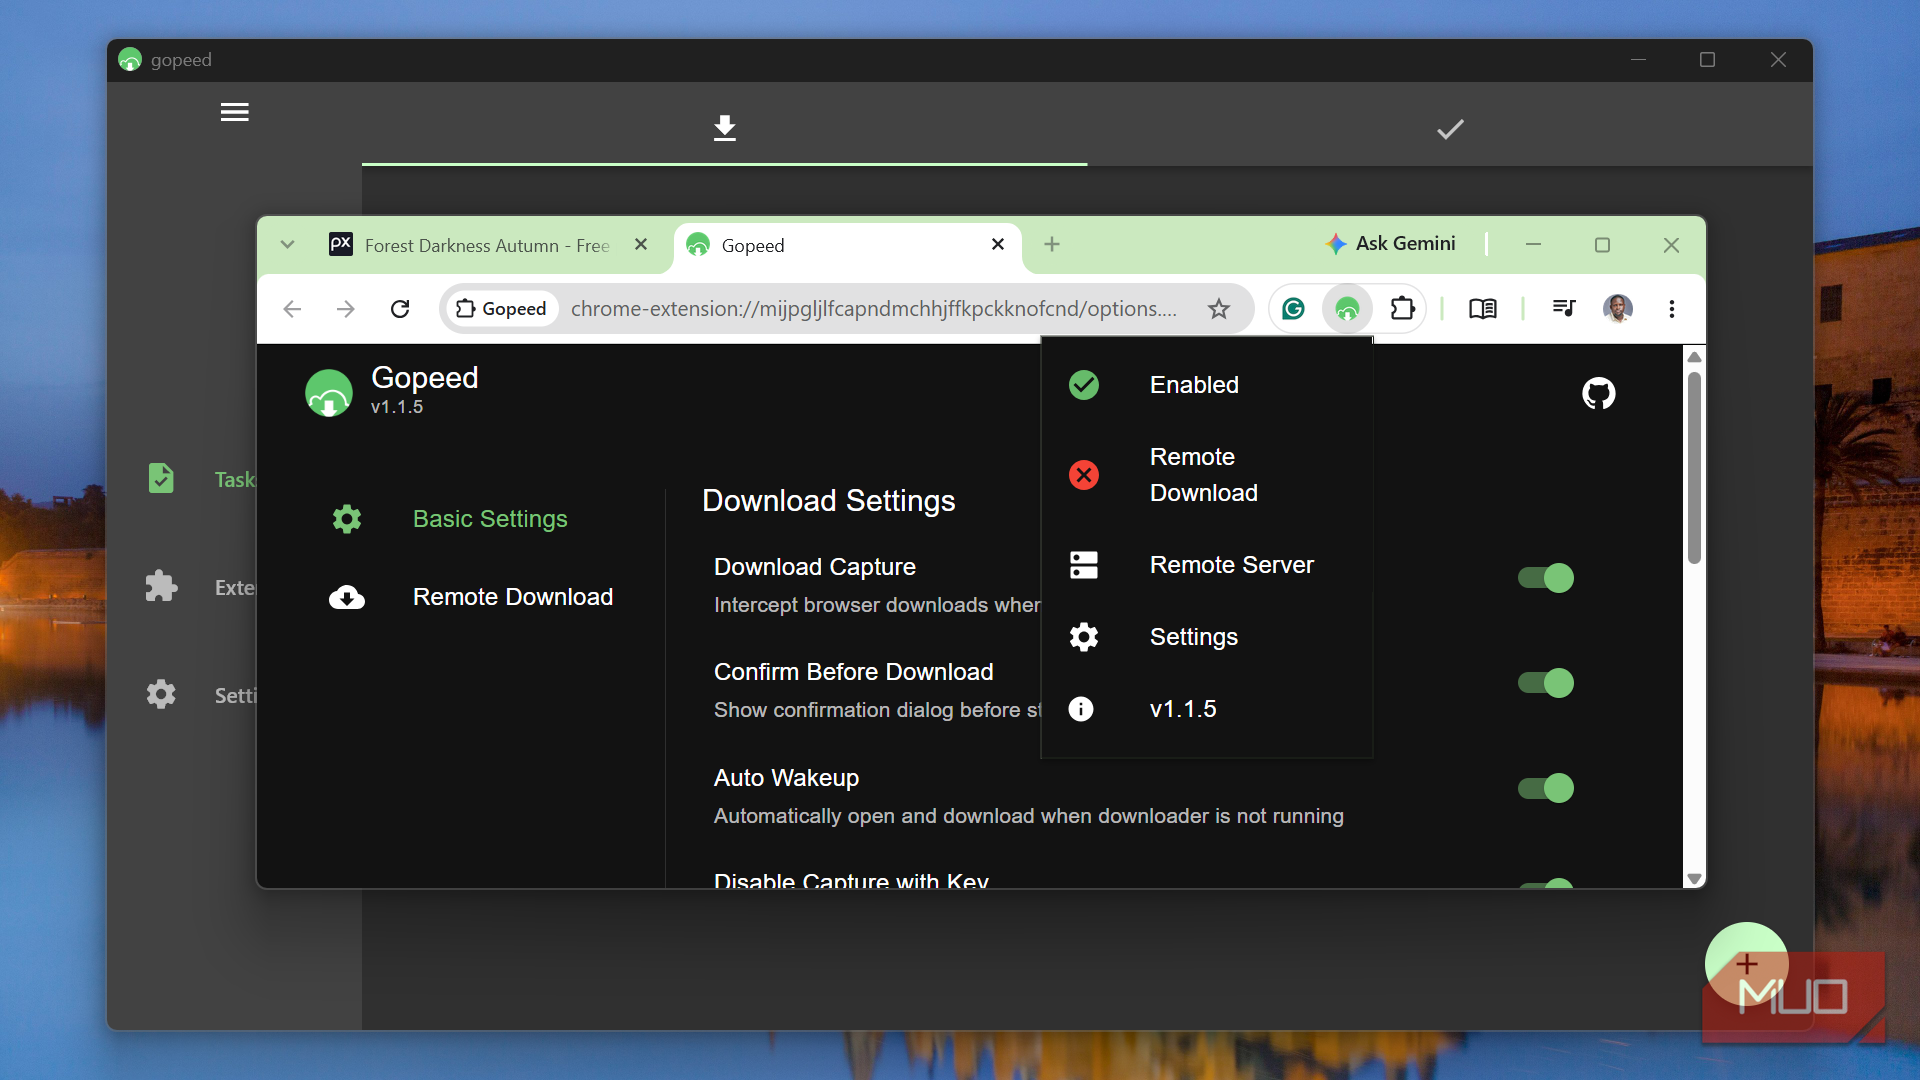Image resolution: width=1920 pixels, height=1080 pixels.
Task: Close the Forest Darkness Autumn tab
Action: click(x=641, y=244)
